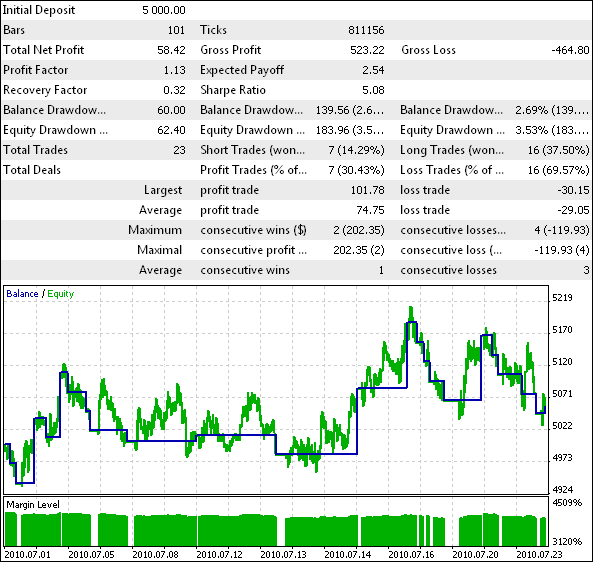Click the 2010.07.01 date axis marker
593x562 pixels.
click(28, 555)
